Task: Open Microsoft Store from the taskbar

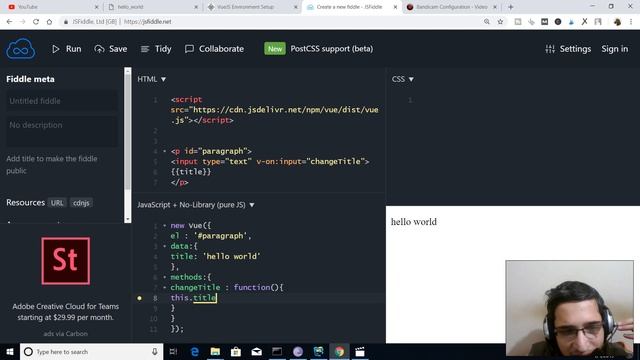Action: [236, 351]
